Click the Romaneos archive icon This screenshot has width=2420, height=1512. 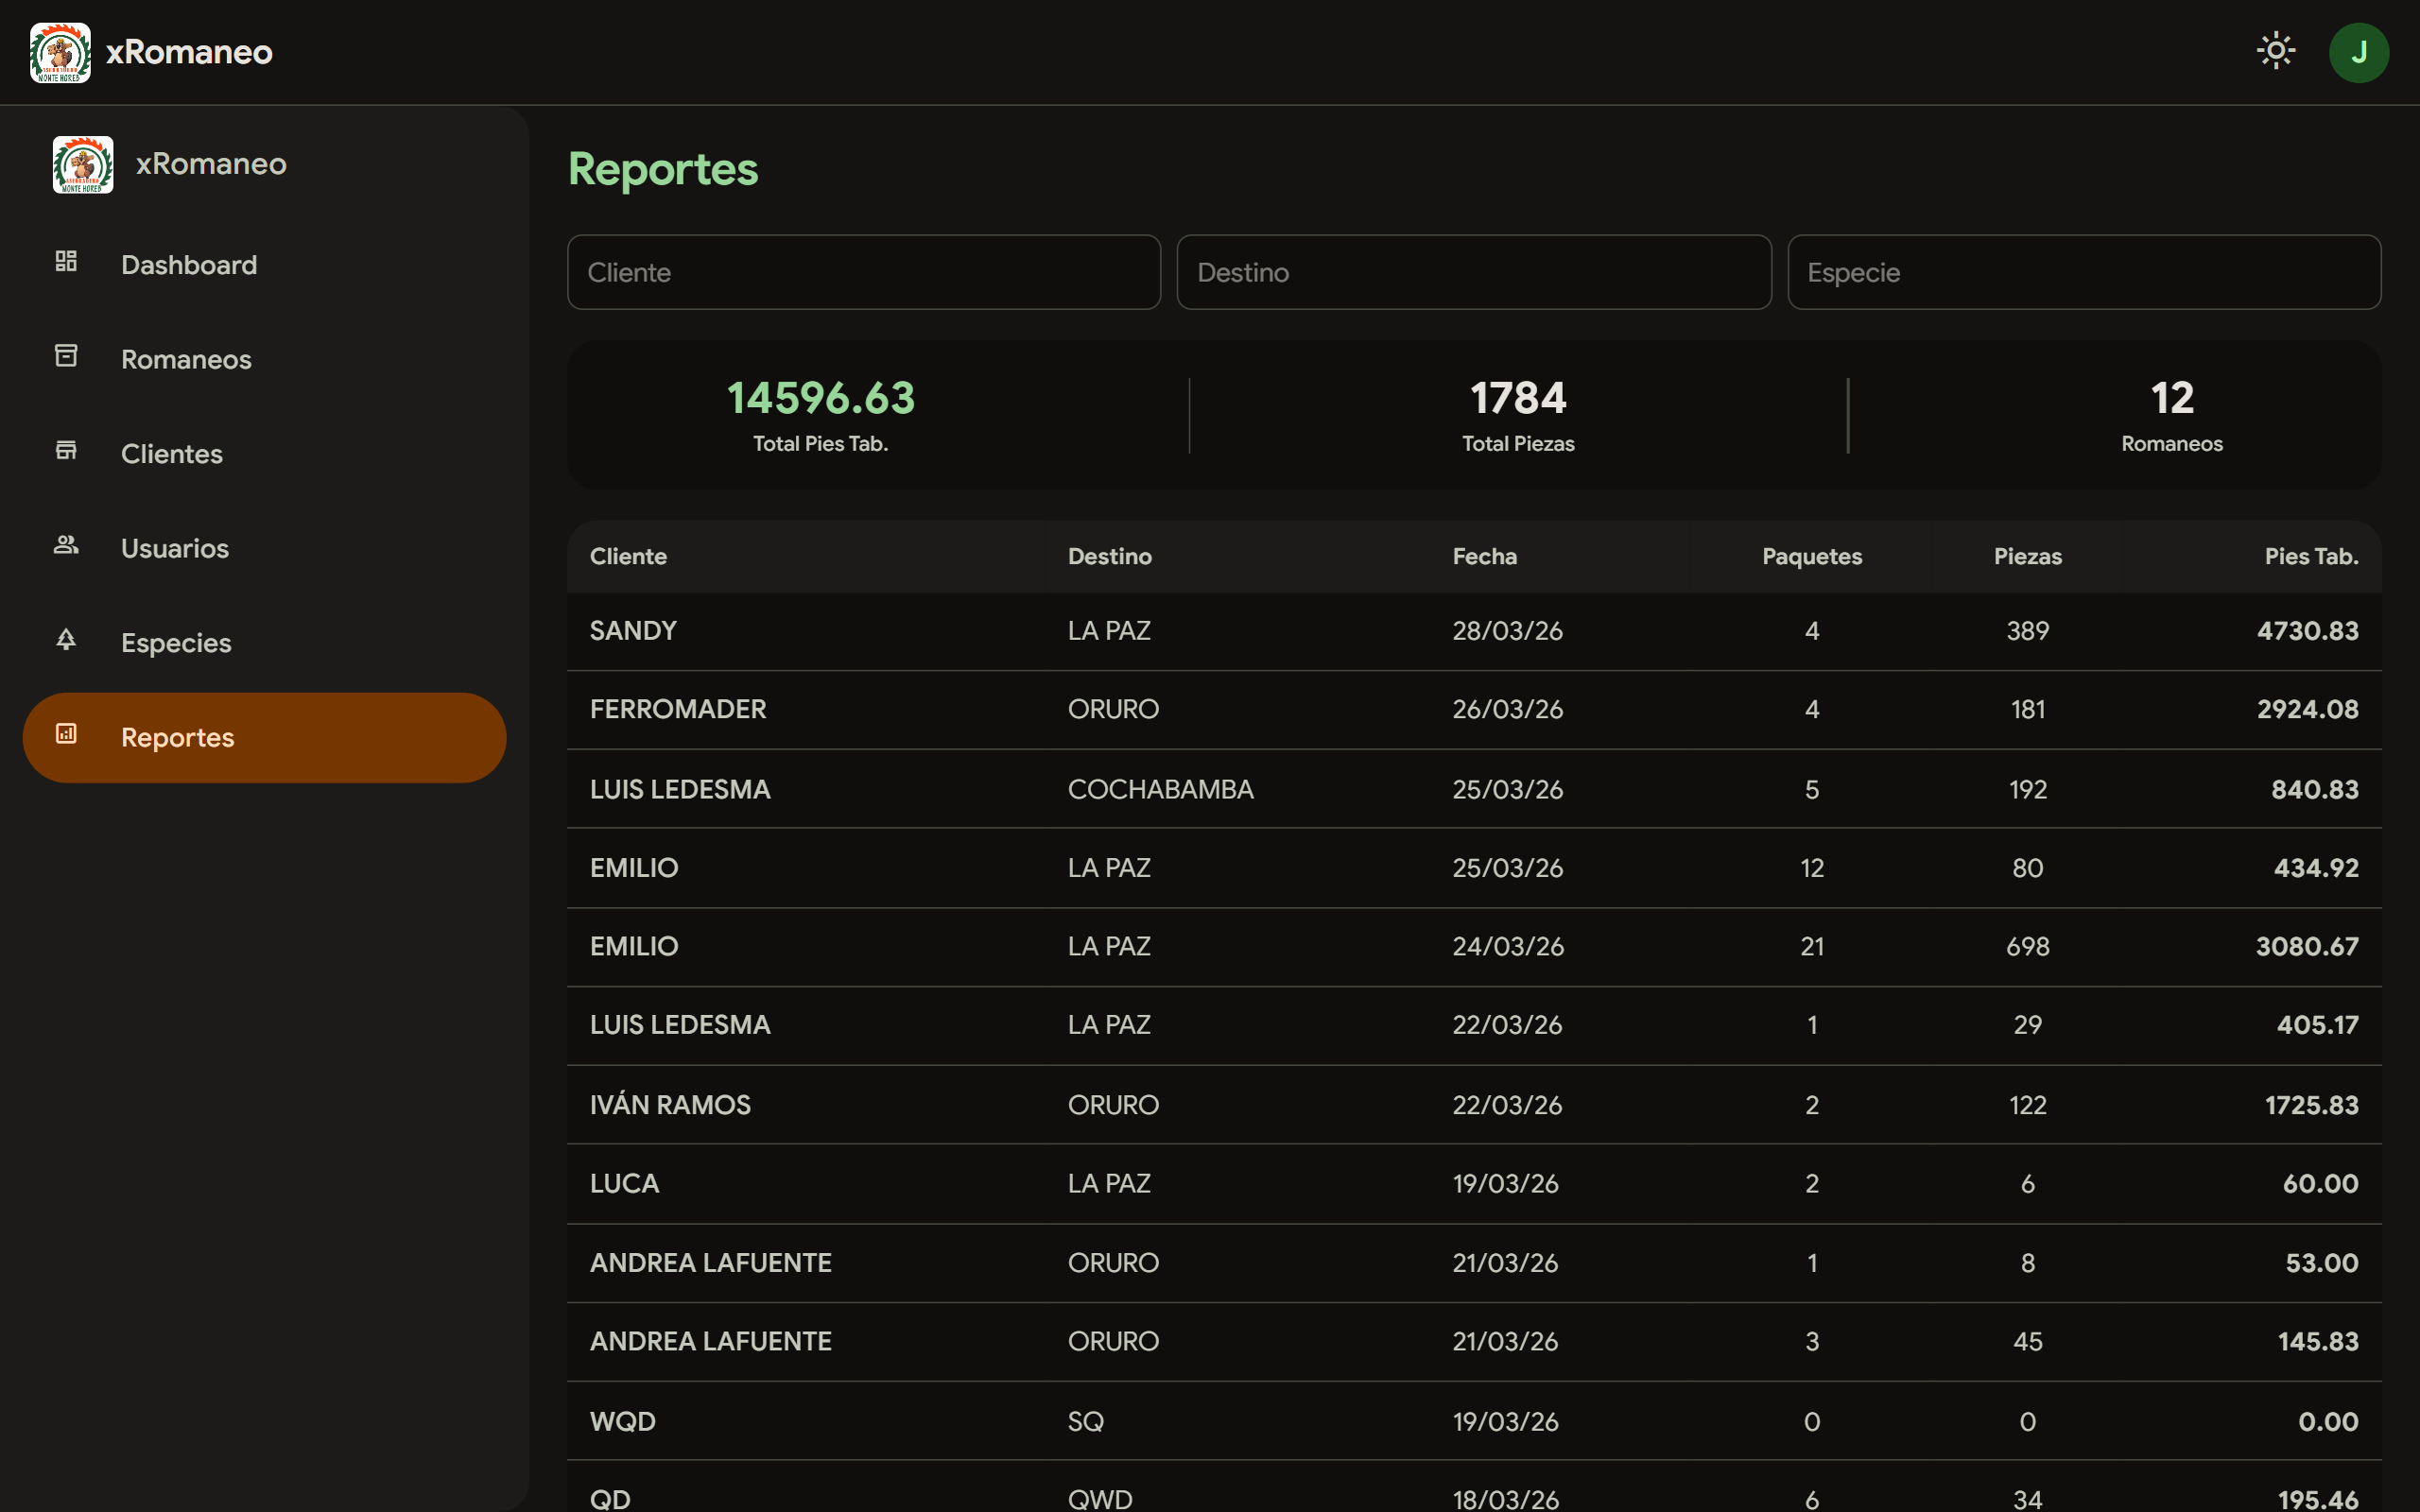tap(66, 356)
